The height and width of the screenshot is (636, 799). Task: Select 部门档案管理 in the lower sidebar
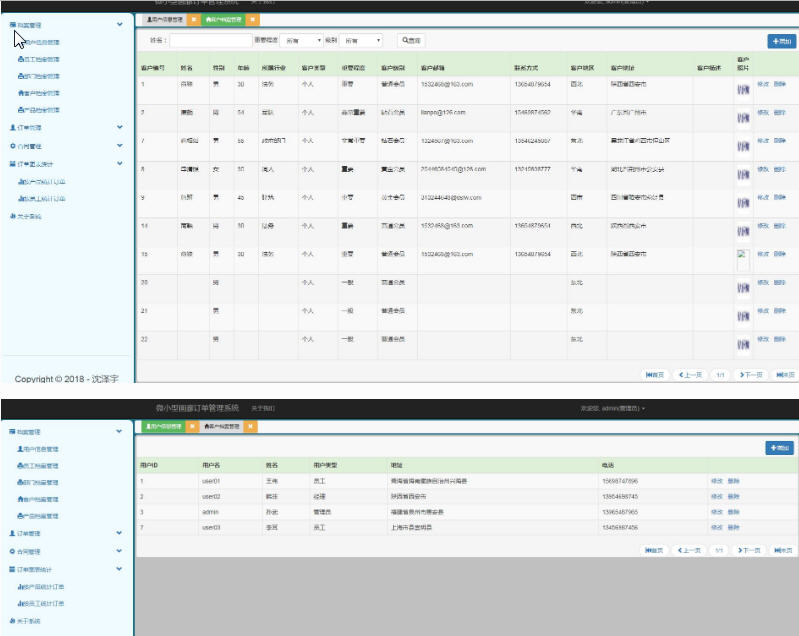coord(40,482)
